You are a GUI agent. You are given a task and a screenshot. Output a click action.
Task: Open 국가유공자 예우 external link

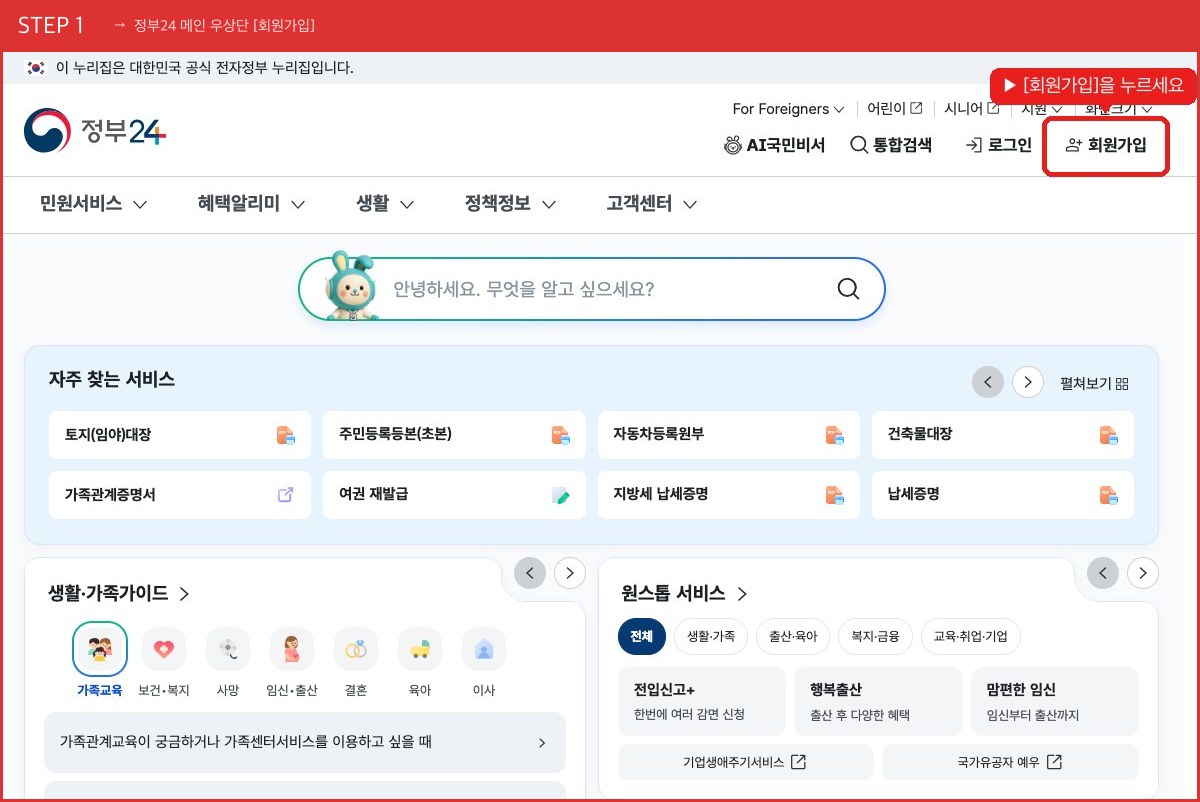tap(1010, 762)
